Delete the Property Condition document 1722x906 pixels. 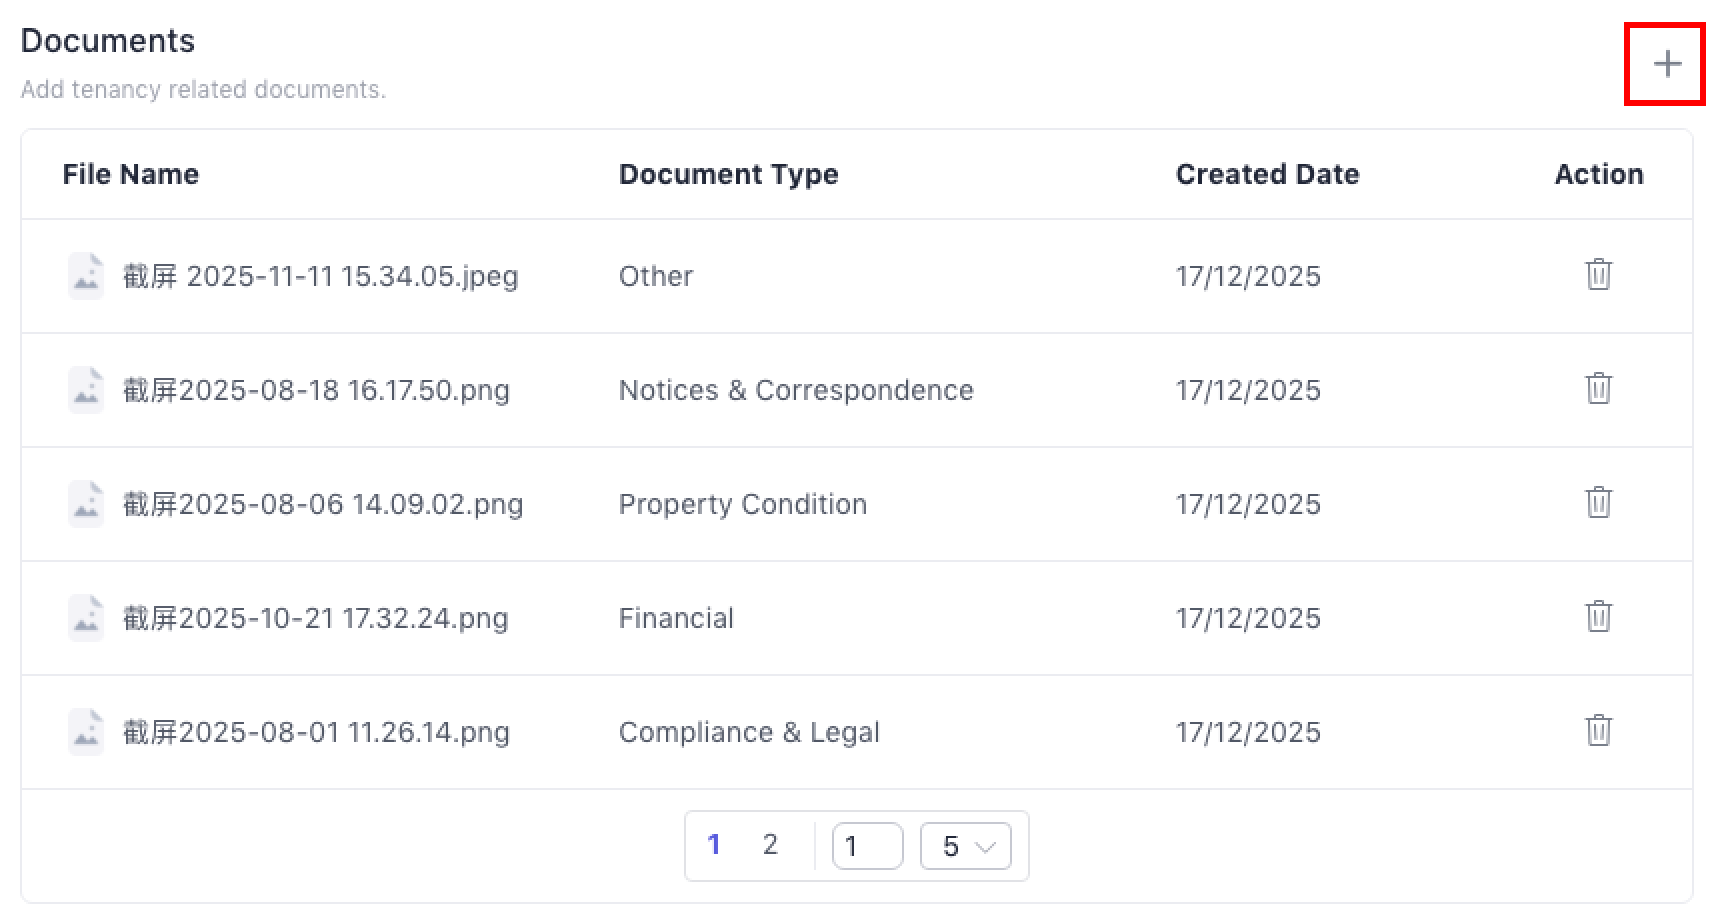pos(1598,503)
